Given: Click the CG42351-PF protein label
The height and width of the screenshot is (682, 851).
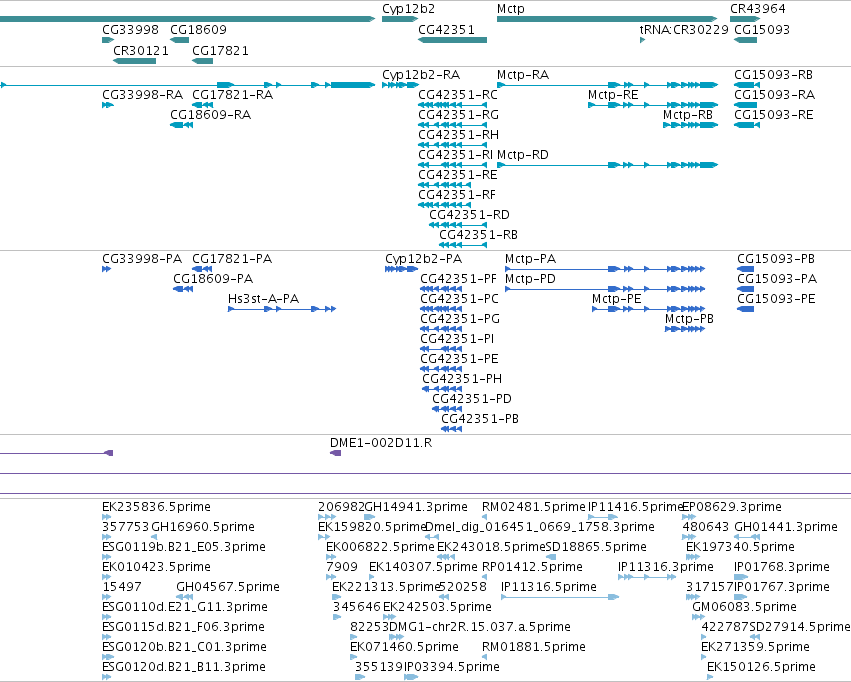Looking at the screenshot, I should [458, 279].
